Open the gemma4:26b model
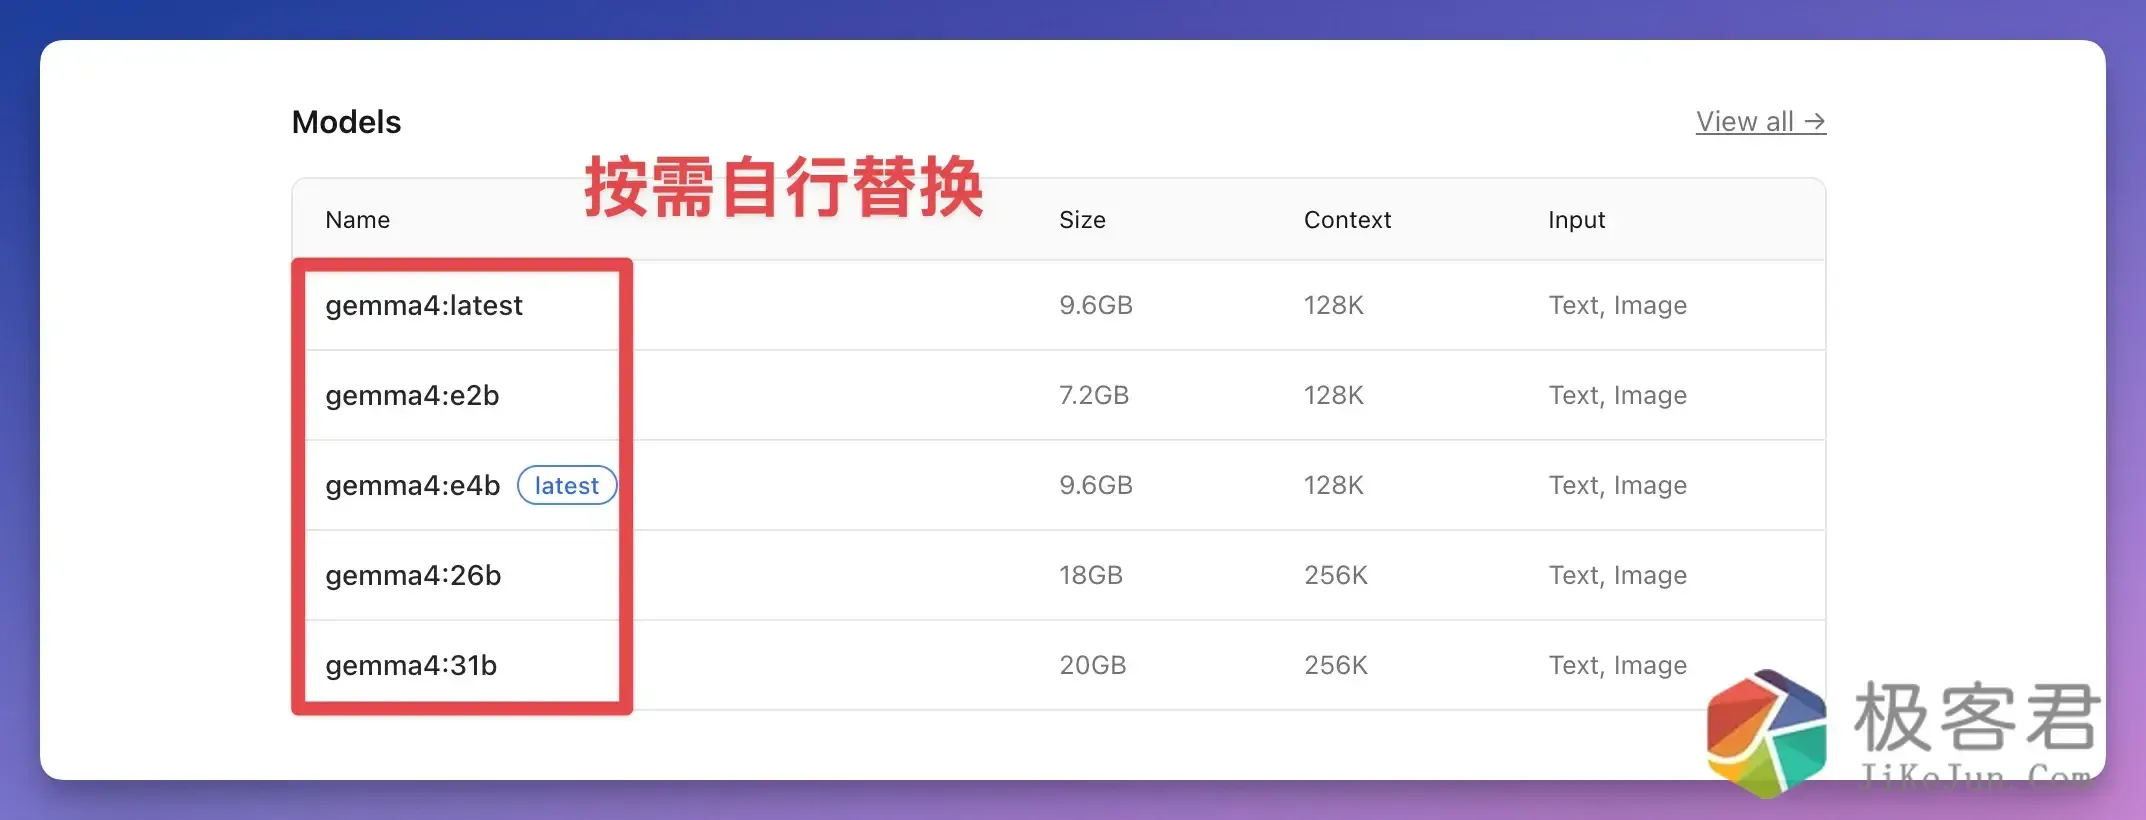This screenshot has height=820, width=2146. 413,576
